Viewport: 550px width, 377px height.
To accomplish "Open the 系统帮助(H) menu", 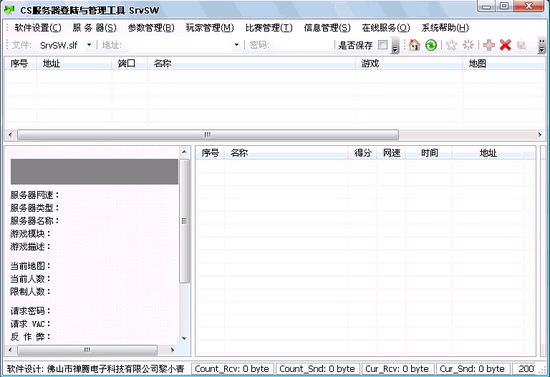I will [445, 28].
